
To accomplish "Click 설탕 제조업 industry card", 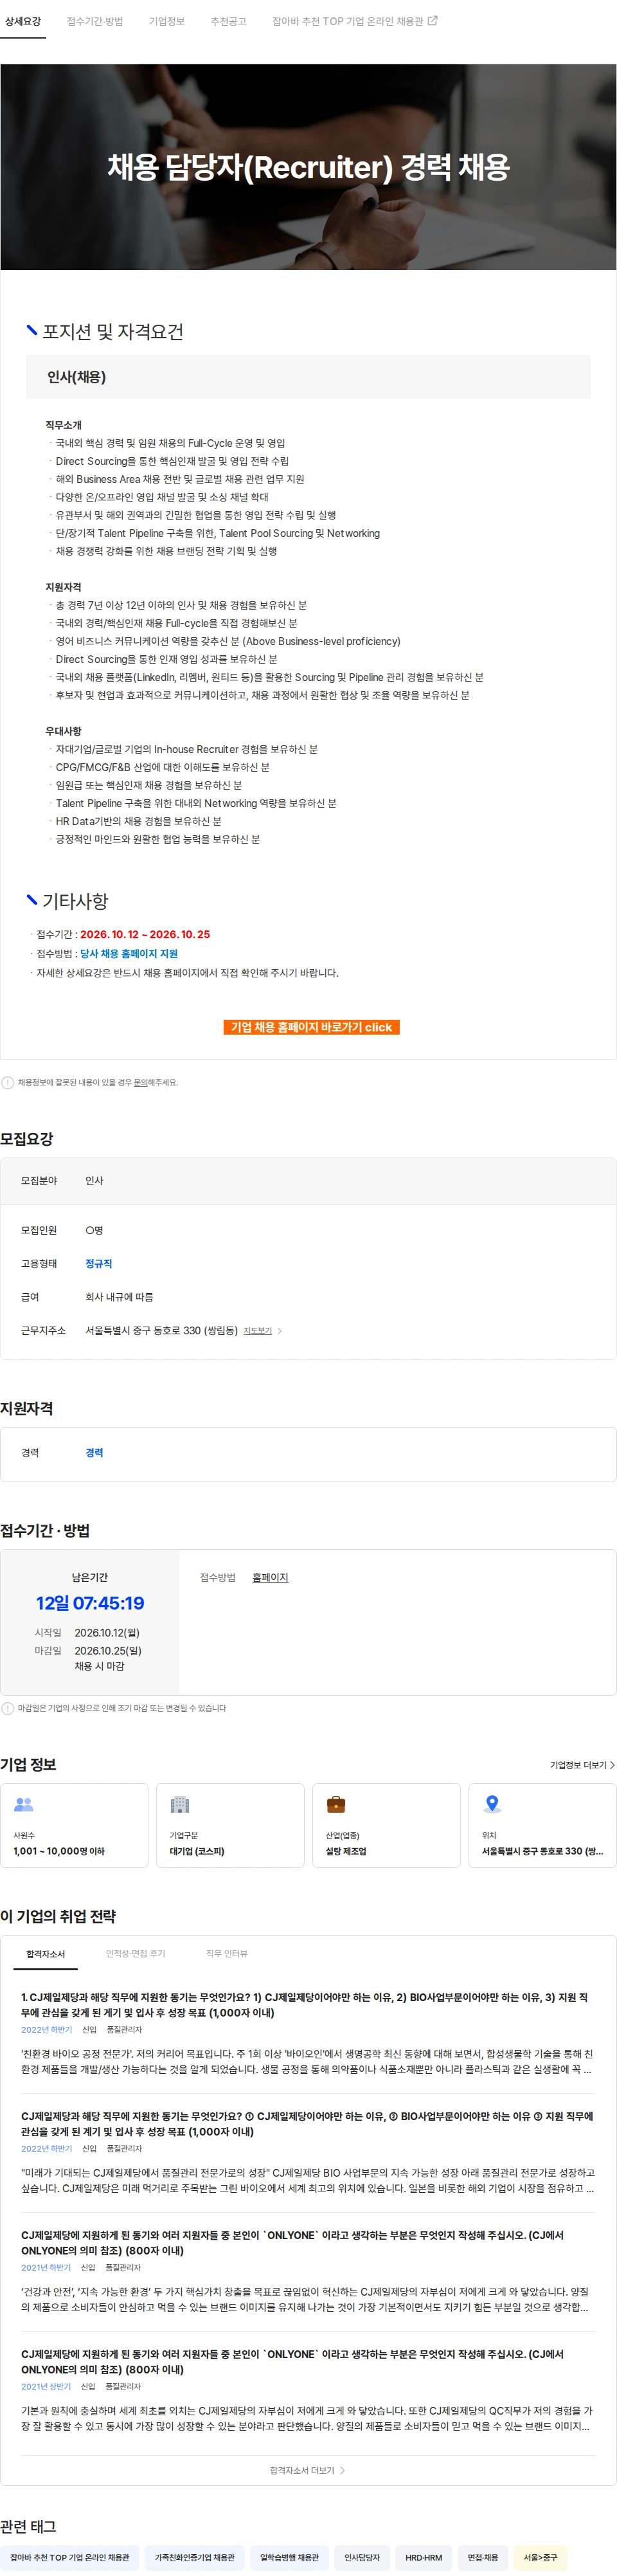I will coord(386,1825).
